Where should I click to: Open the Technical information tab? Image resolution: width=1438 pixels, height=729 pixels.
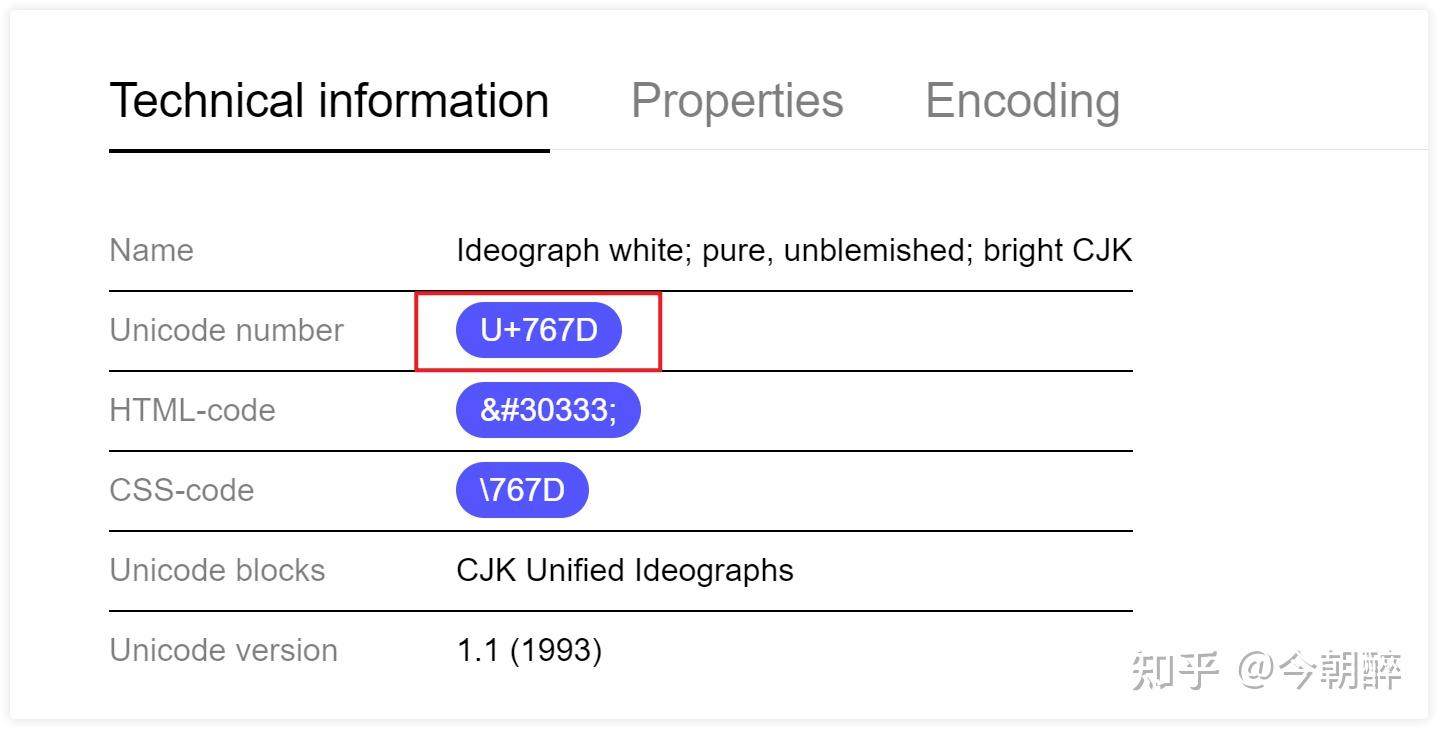coord(329,101)
